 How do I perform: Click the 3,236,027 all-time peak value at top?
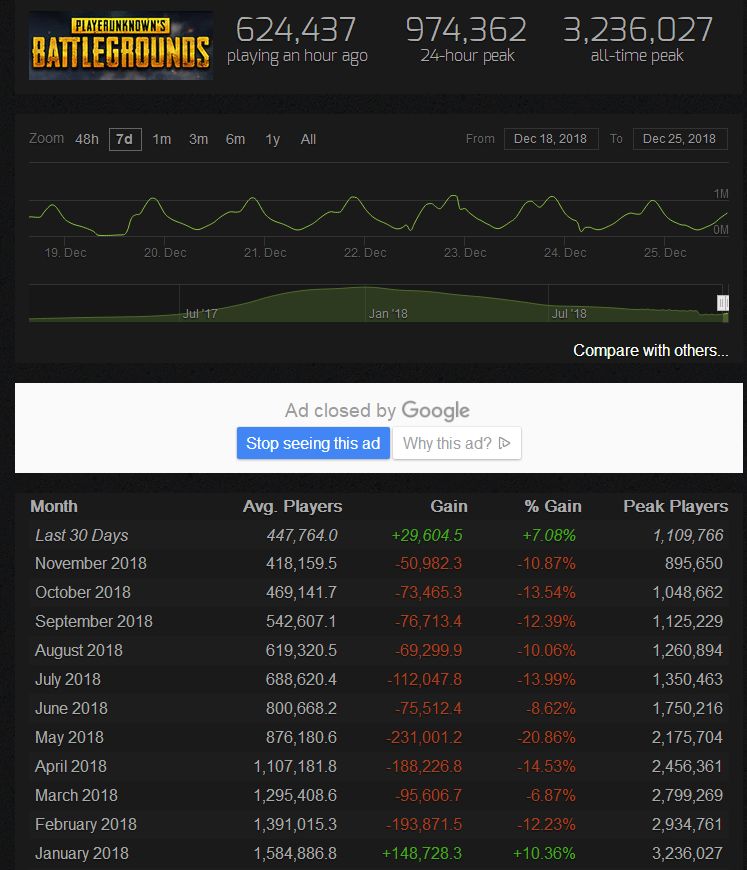pyautogui.click(x=638, y=29)
